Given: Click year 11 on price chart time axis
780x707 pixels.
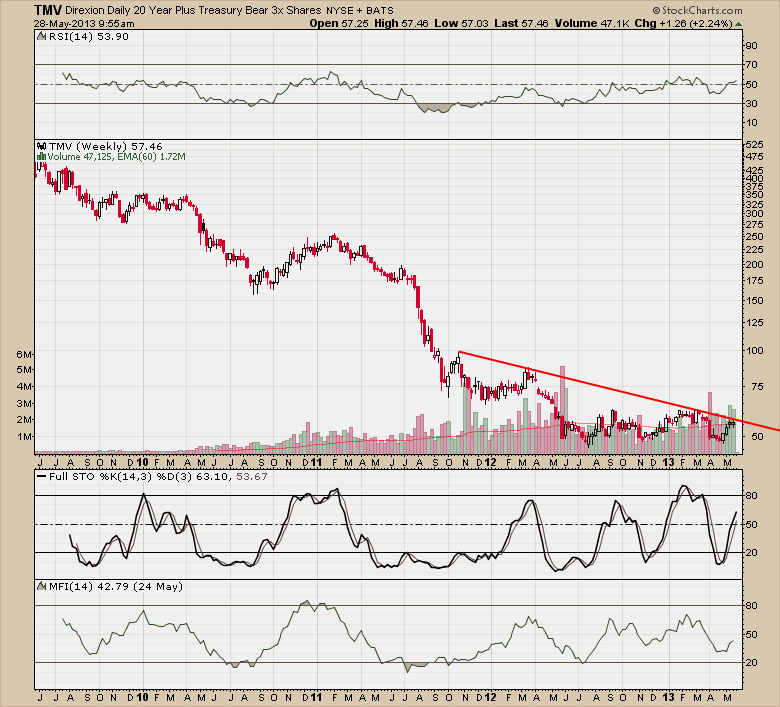Looking at the screenshot, I should click(316, 463).
